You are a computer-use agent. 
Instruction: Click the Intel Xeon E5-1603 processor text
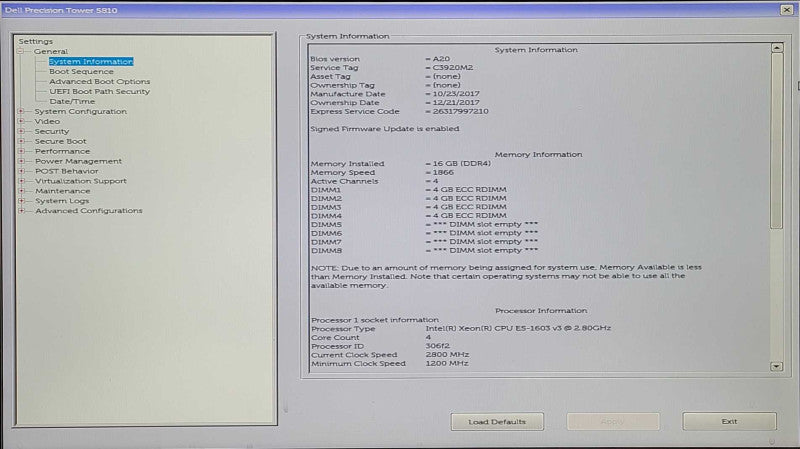tap(518, 328)
